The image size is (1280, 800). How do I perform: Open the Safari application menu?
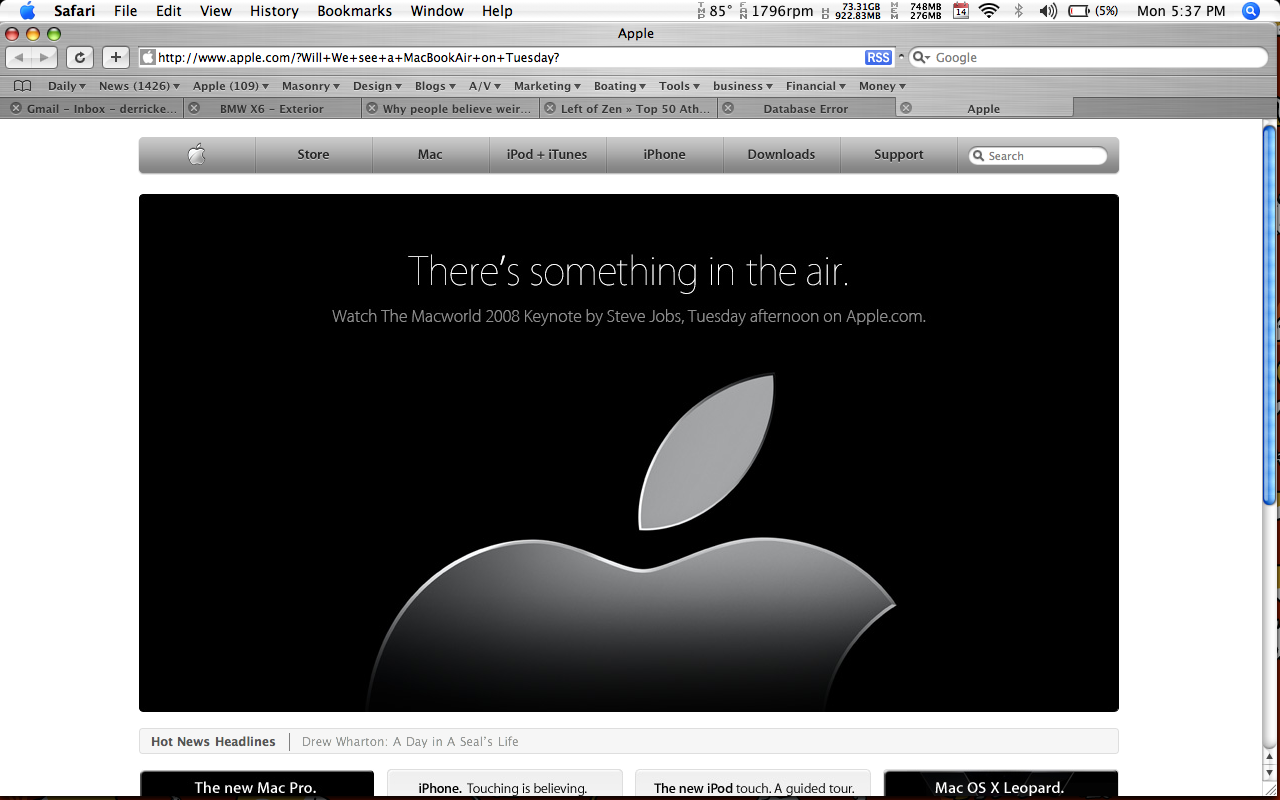click(74, 11)
